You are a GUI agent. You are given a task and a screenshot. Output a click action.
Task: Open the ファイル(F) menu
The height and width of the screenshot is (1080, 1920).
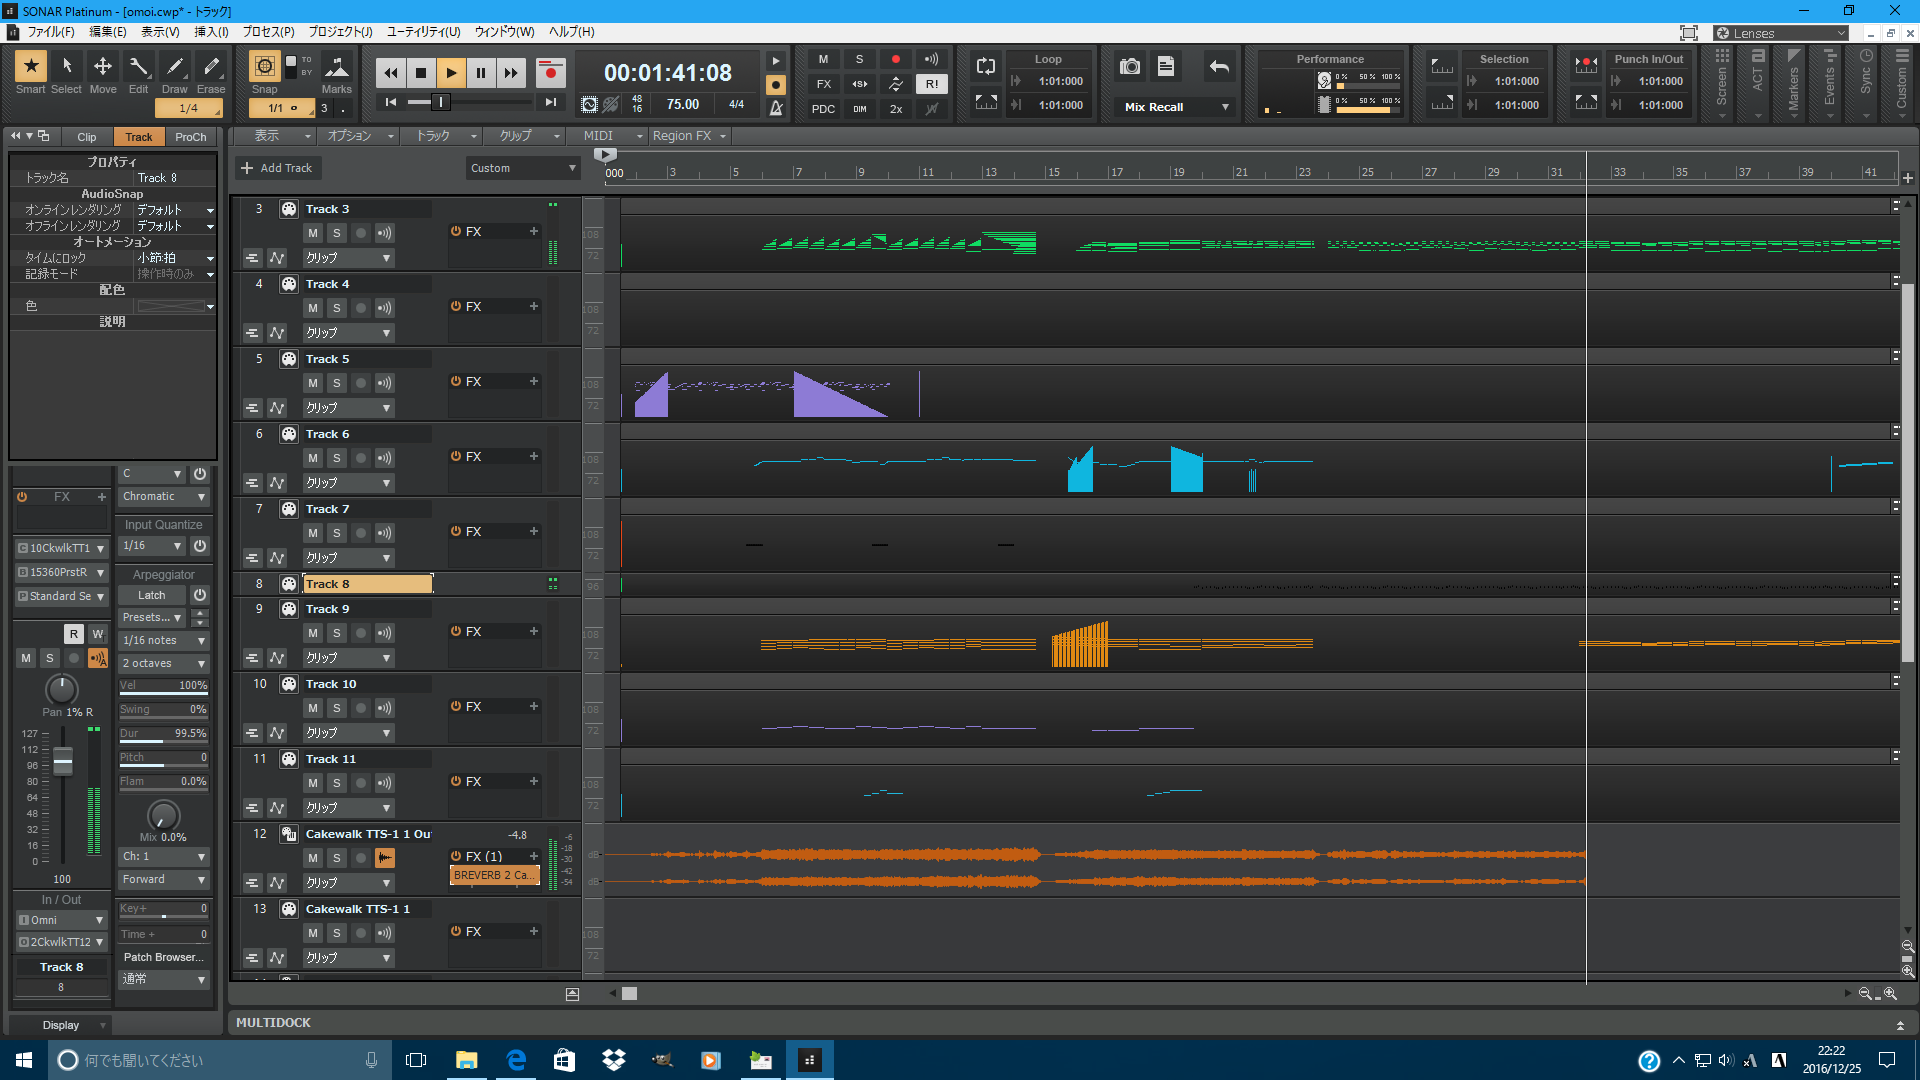point(50,32)
